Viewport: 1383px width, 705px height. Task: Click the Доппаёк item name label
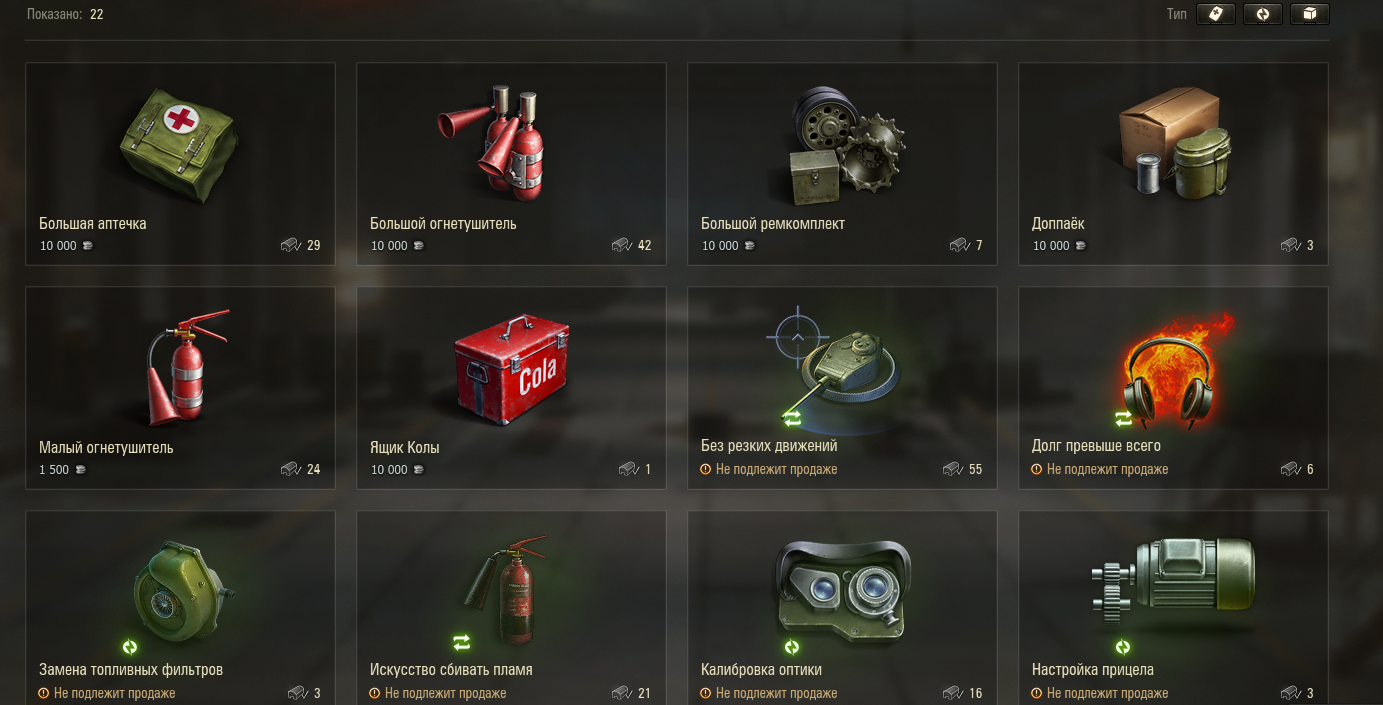click(1058, 223)
